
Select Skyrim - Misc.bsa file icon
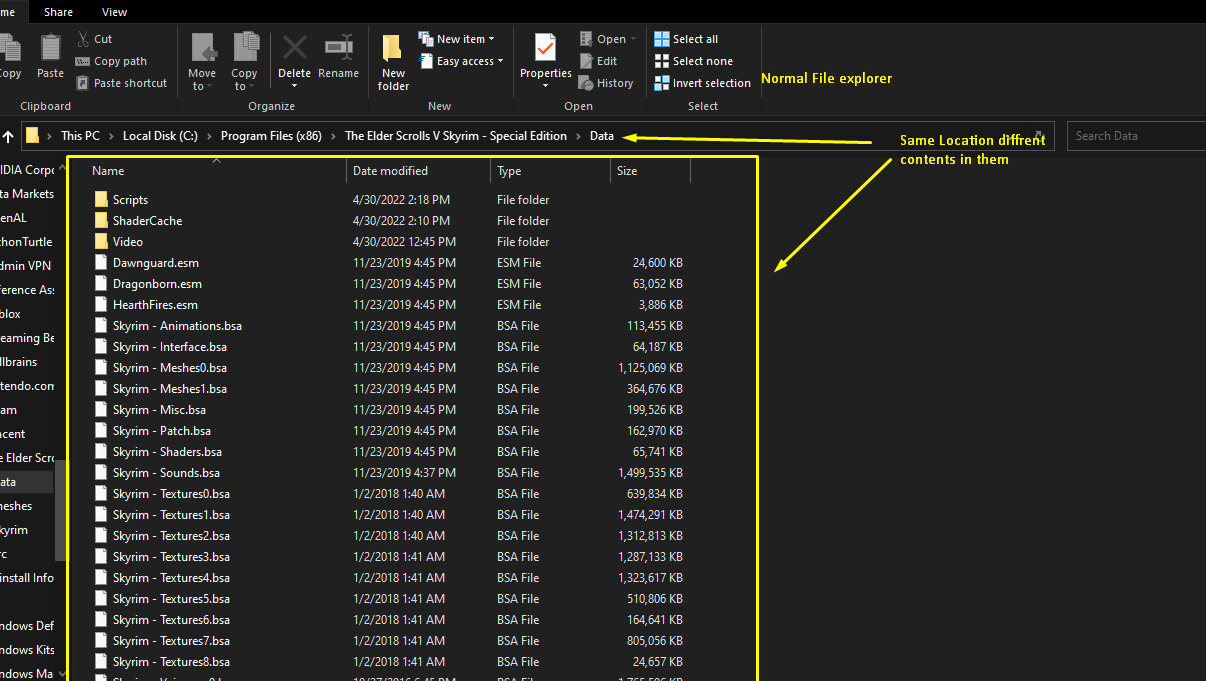pos(100,410)
